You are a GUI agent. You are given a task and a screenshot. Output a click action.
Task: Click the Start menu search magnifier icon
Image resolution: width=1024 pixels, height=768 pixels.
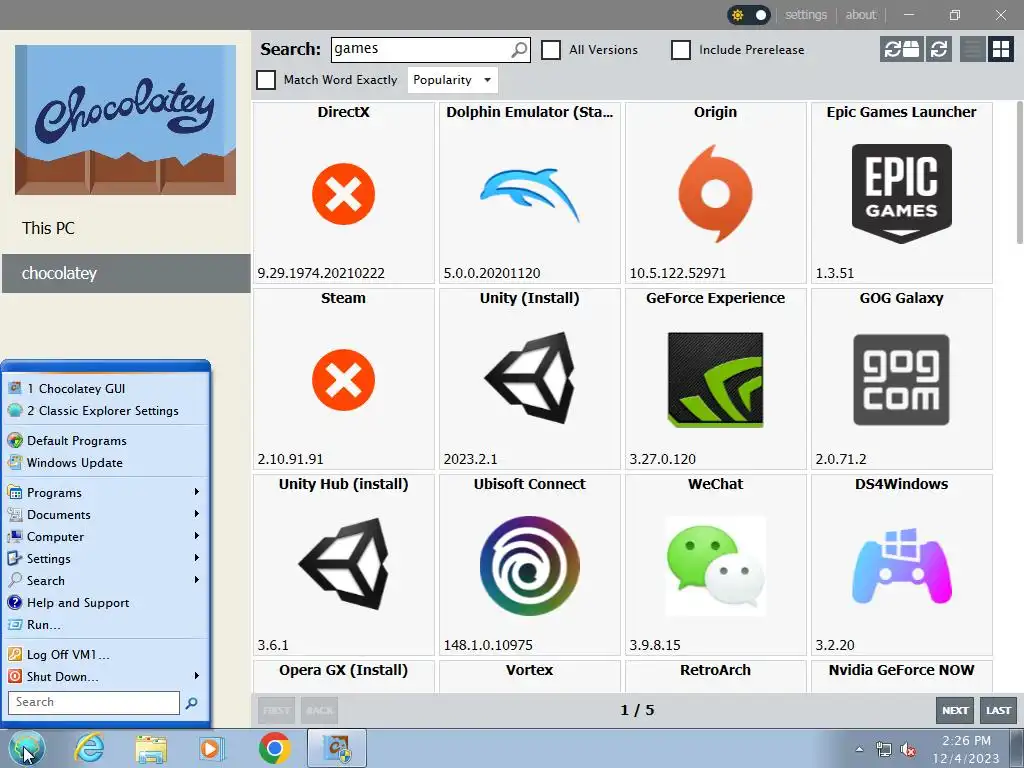pyautogui.click(x=191, y=703)
